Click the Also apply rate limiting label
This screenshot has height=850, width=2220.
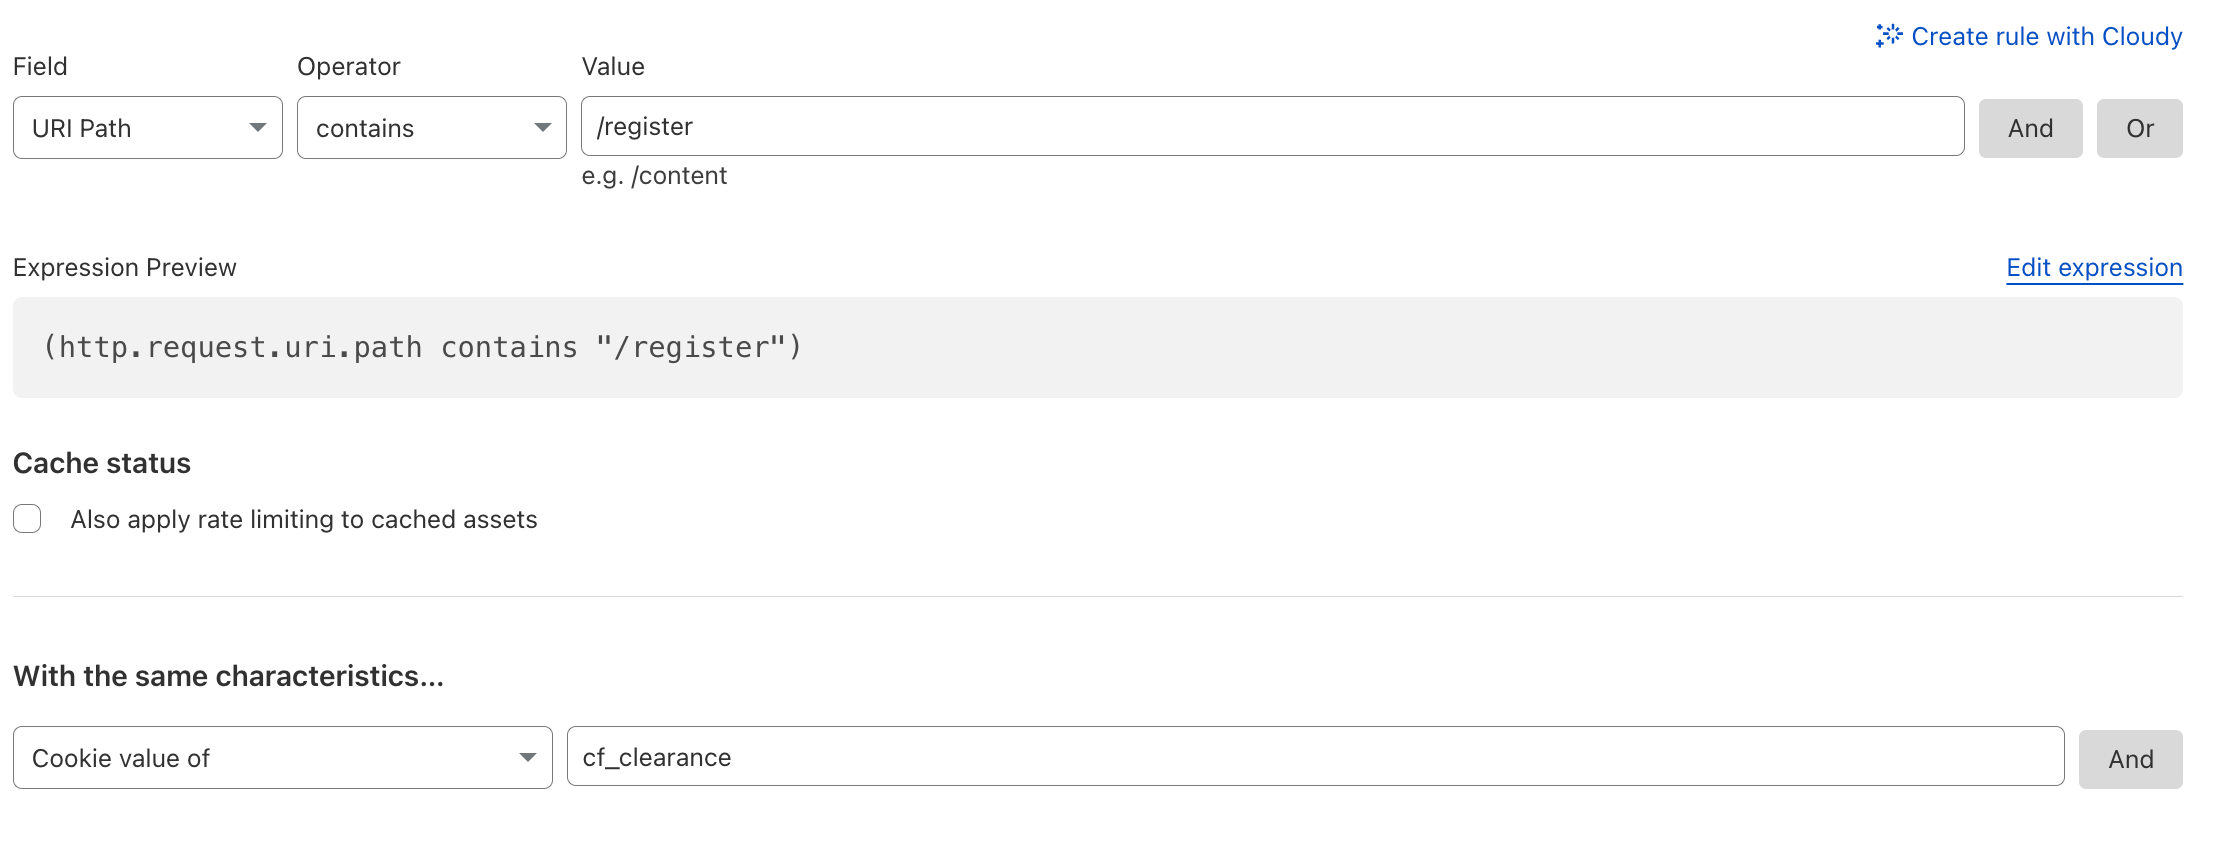pyautogui.click(x=304, y=520)
